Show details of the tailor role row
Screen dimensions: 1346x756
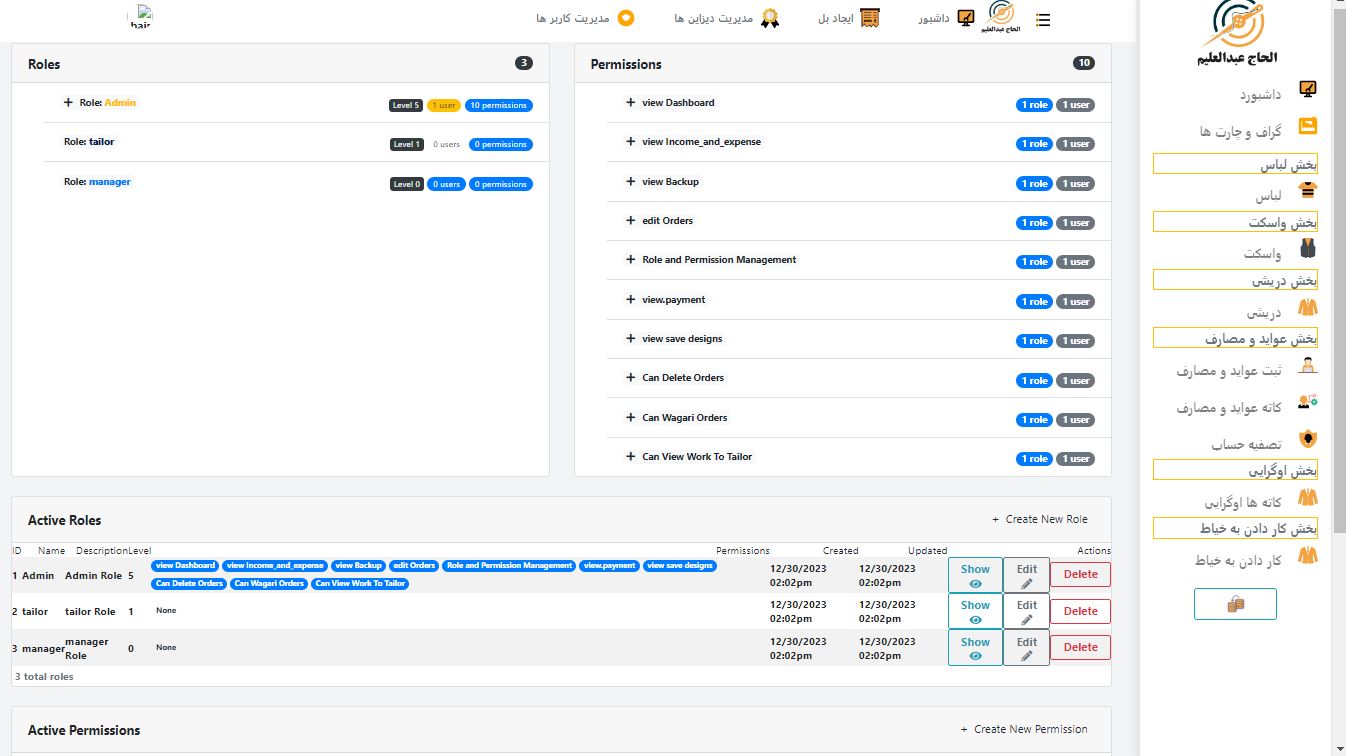974,611
